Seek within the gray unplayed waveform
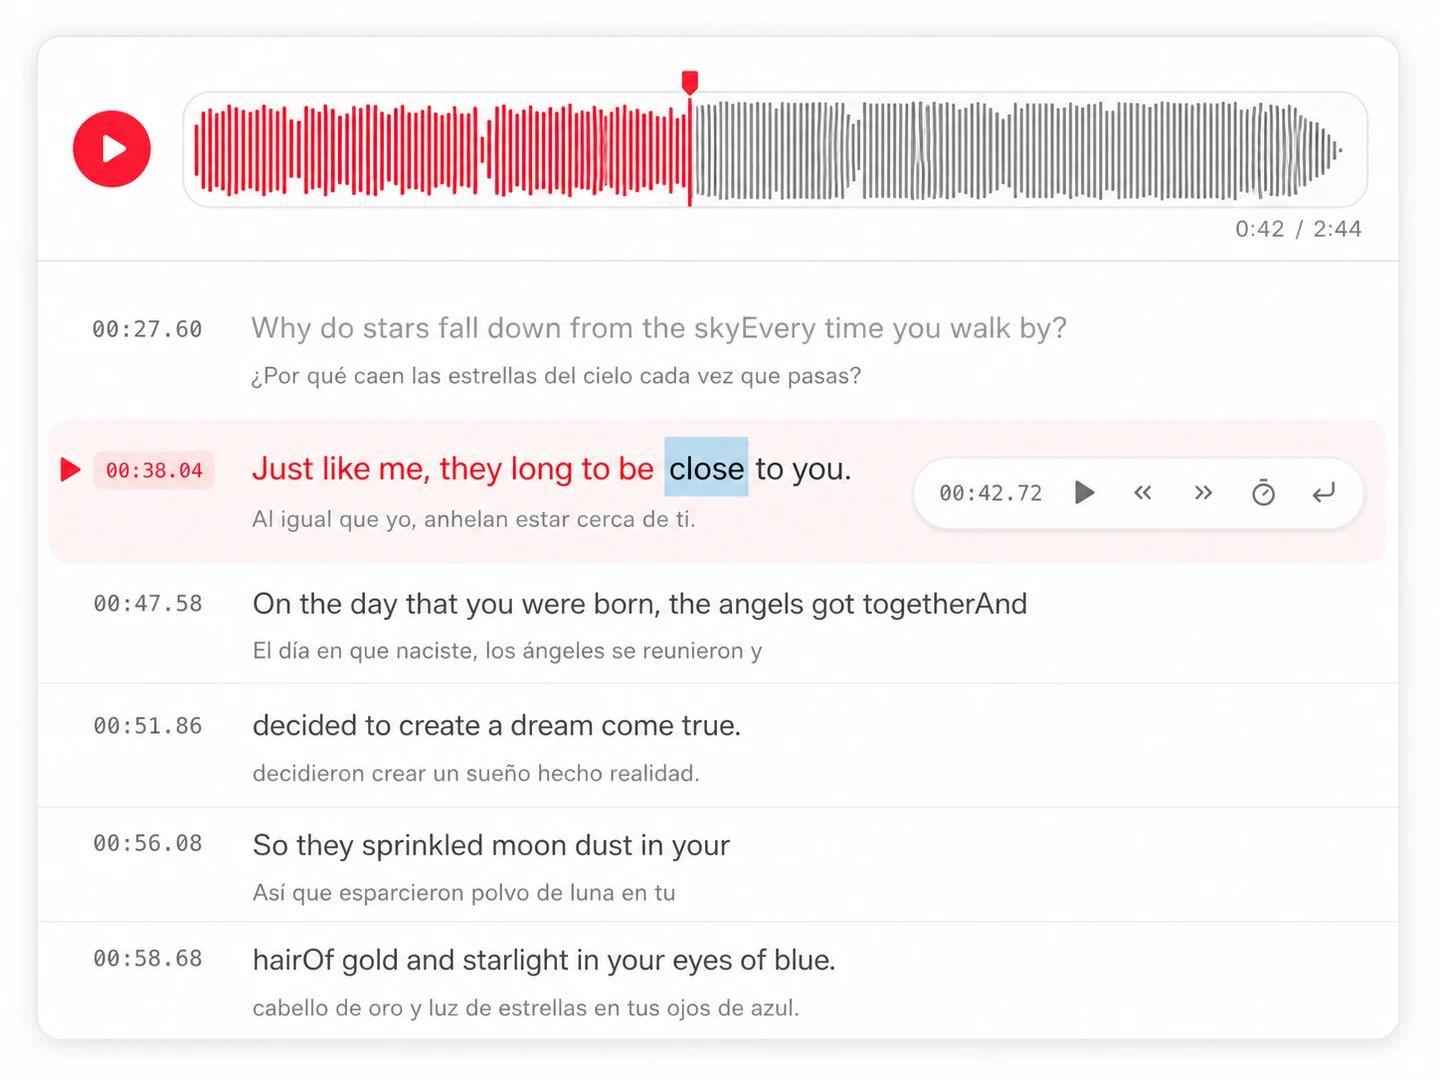Viewport: 1440px width, 1080px height. click(x=1018, y=149)
